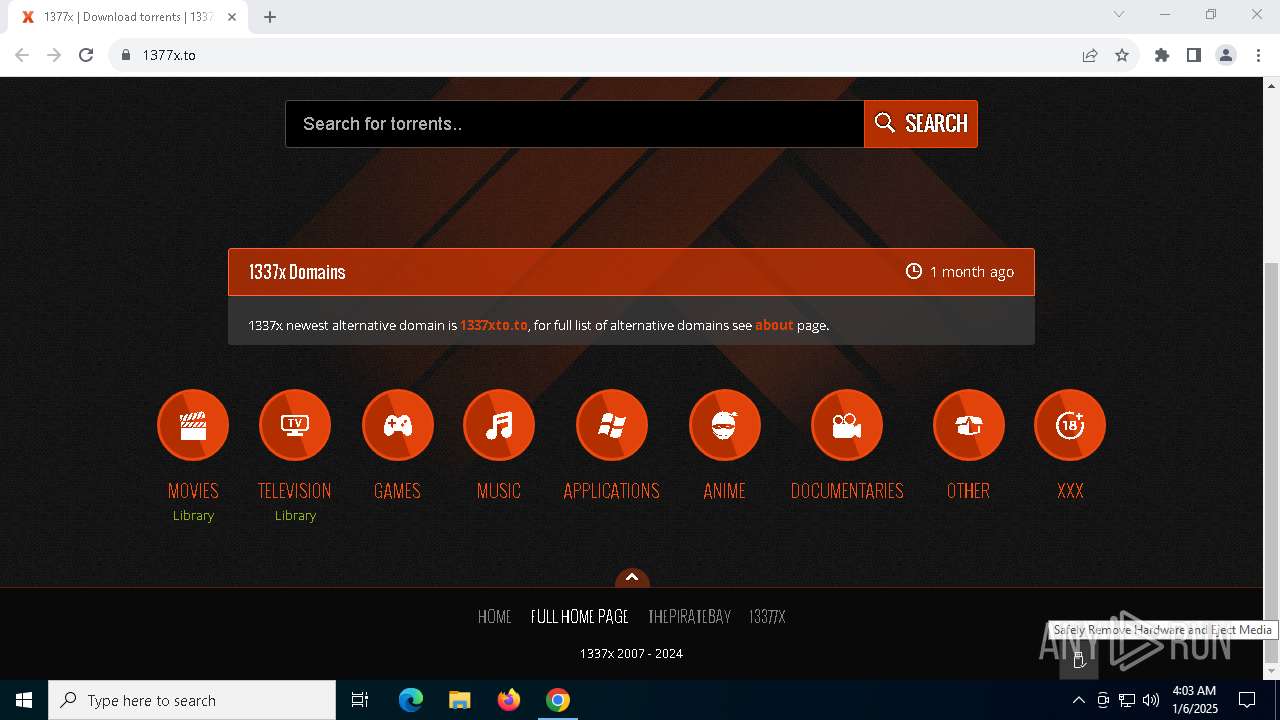Click the network tray icon
Viewport: 1280px width, 720px height.
click(1127, 700)
